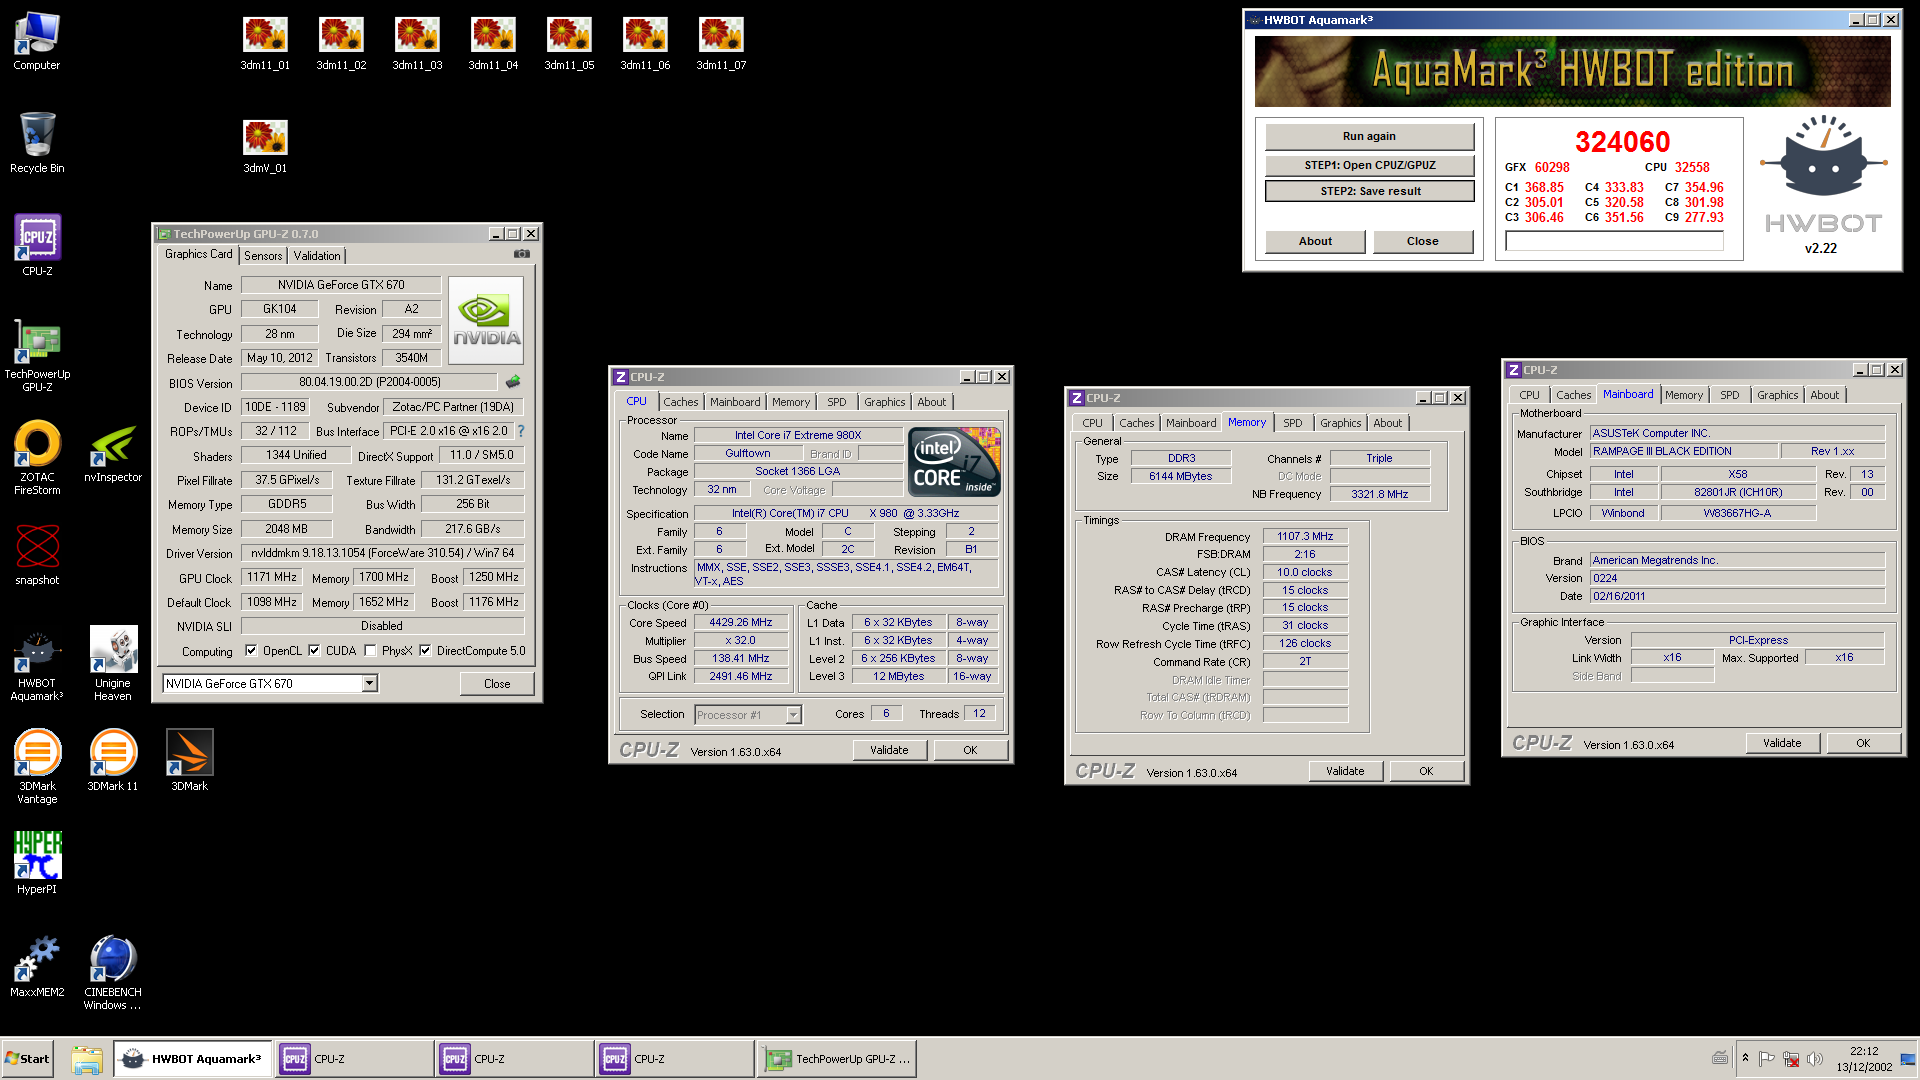This screenshot has width=1920, height=1080.
Task: Open the Processor #1 selection dropdown
Action: click(x=793, y=715)
